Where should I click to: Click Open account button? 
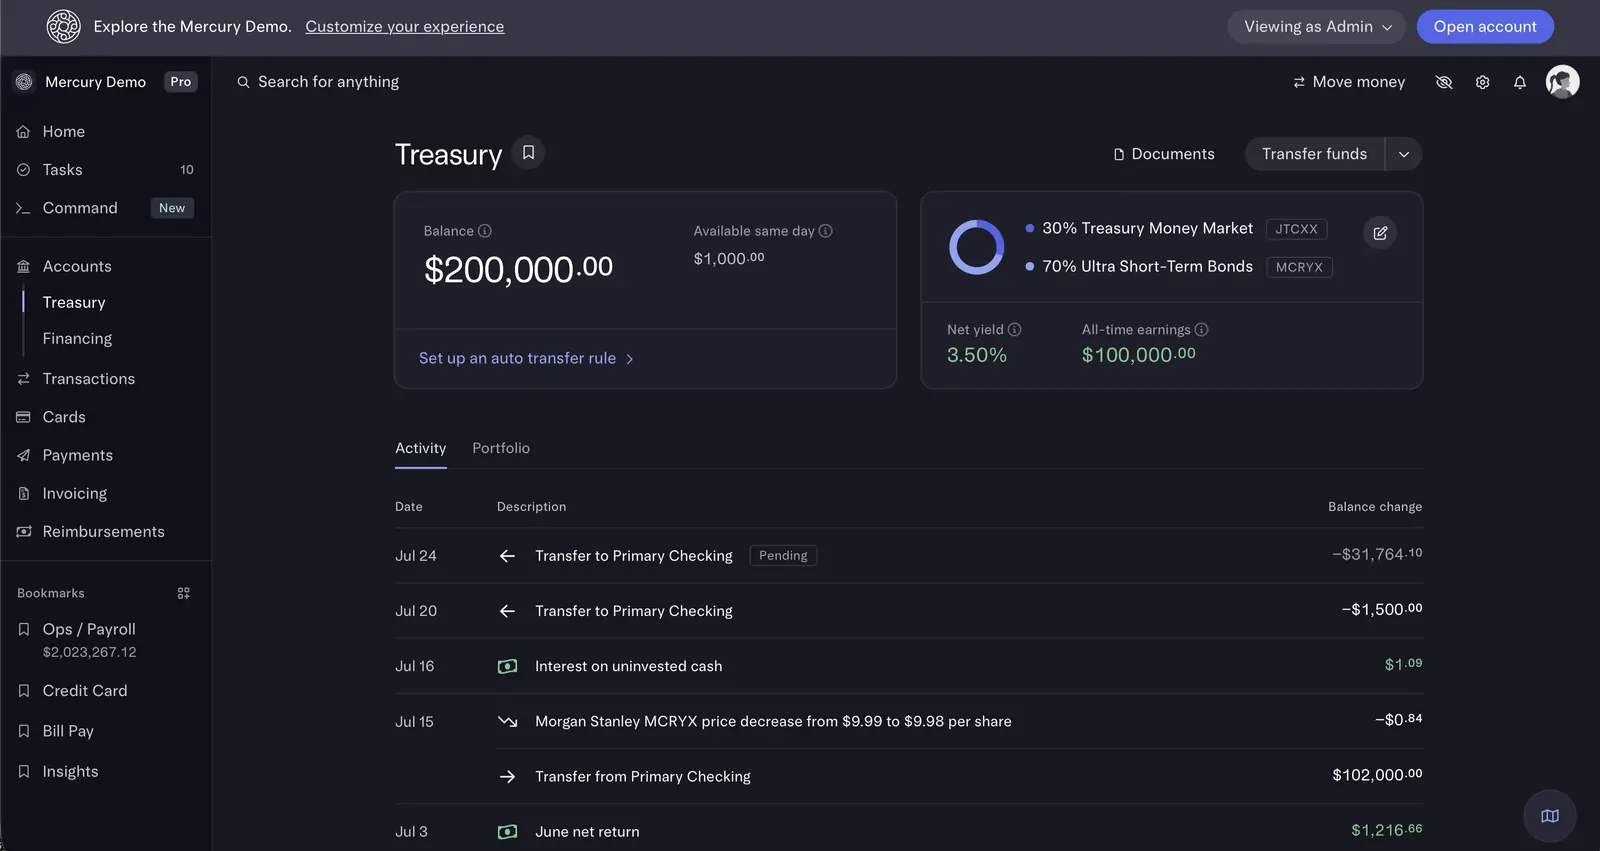pyautogui.click(x=1485, y=27)
